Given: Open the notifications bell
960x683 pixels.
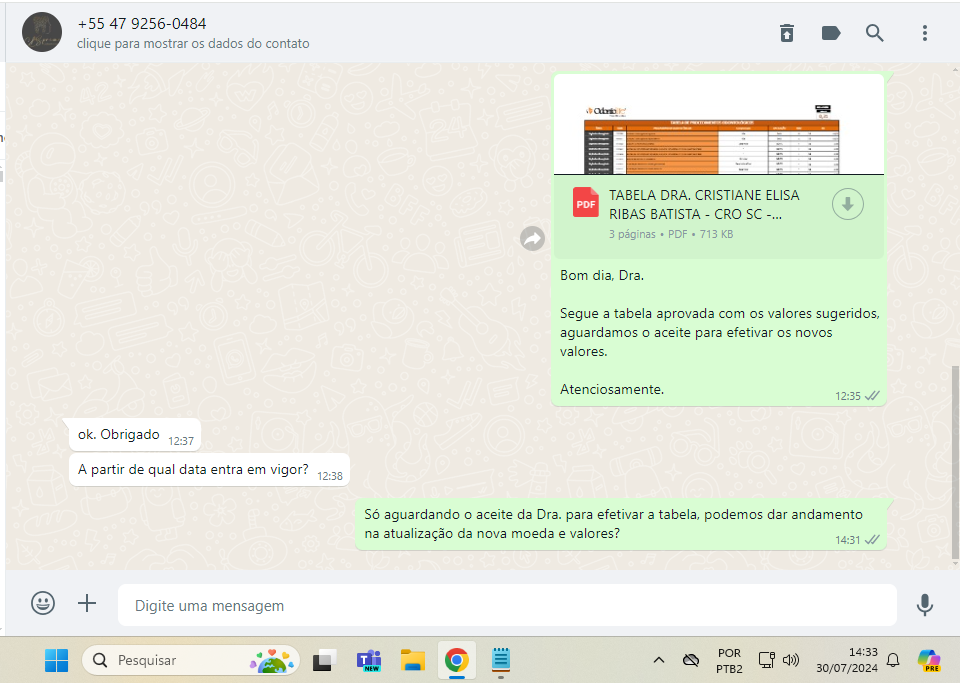Looking at the screenshot, I should 893,660.
